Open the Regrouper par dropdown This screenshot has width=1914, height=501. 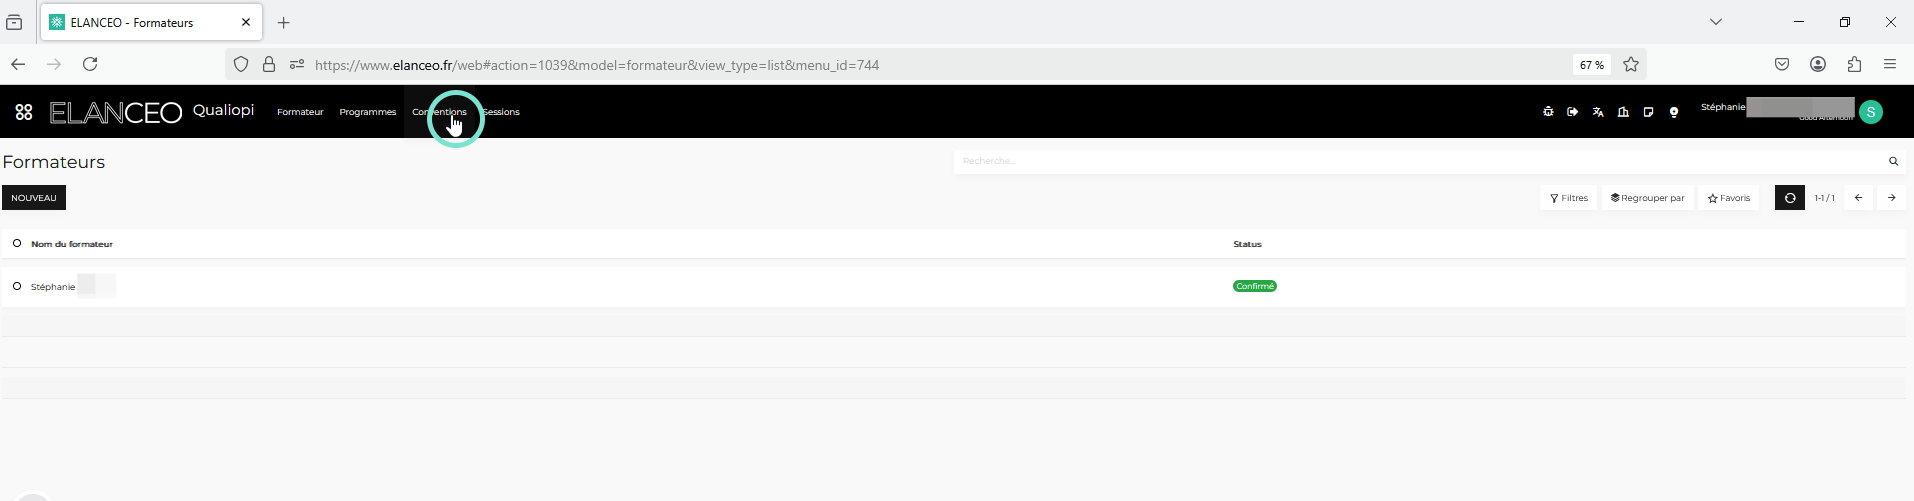(x=1648, y=198)
